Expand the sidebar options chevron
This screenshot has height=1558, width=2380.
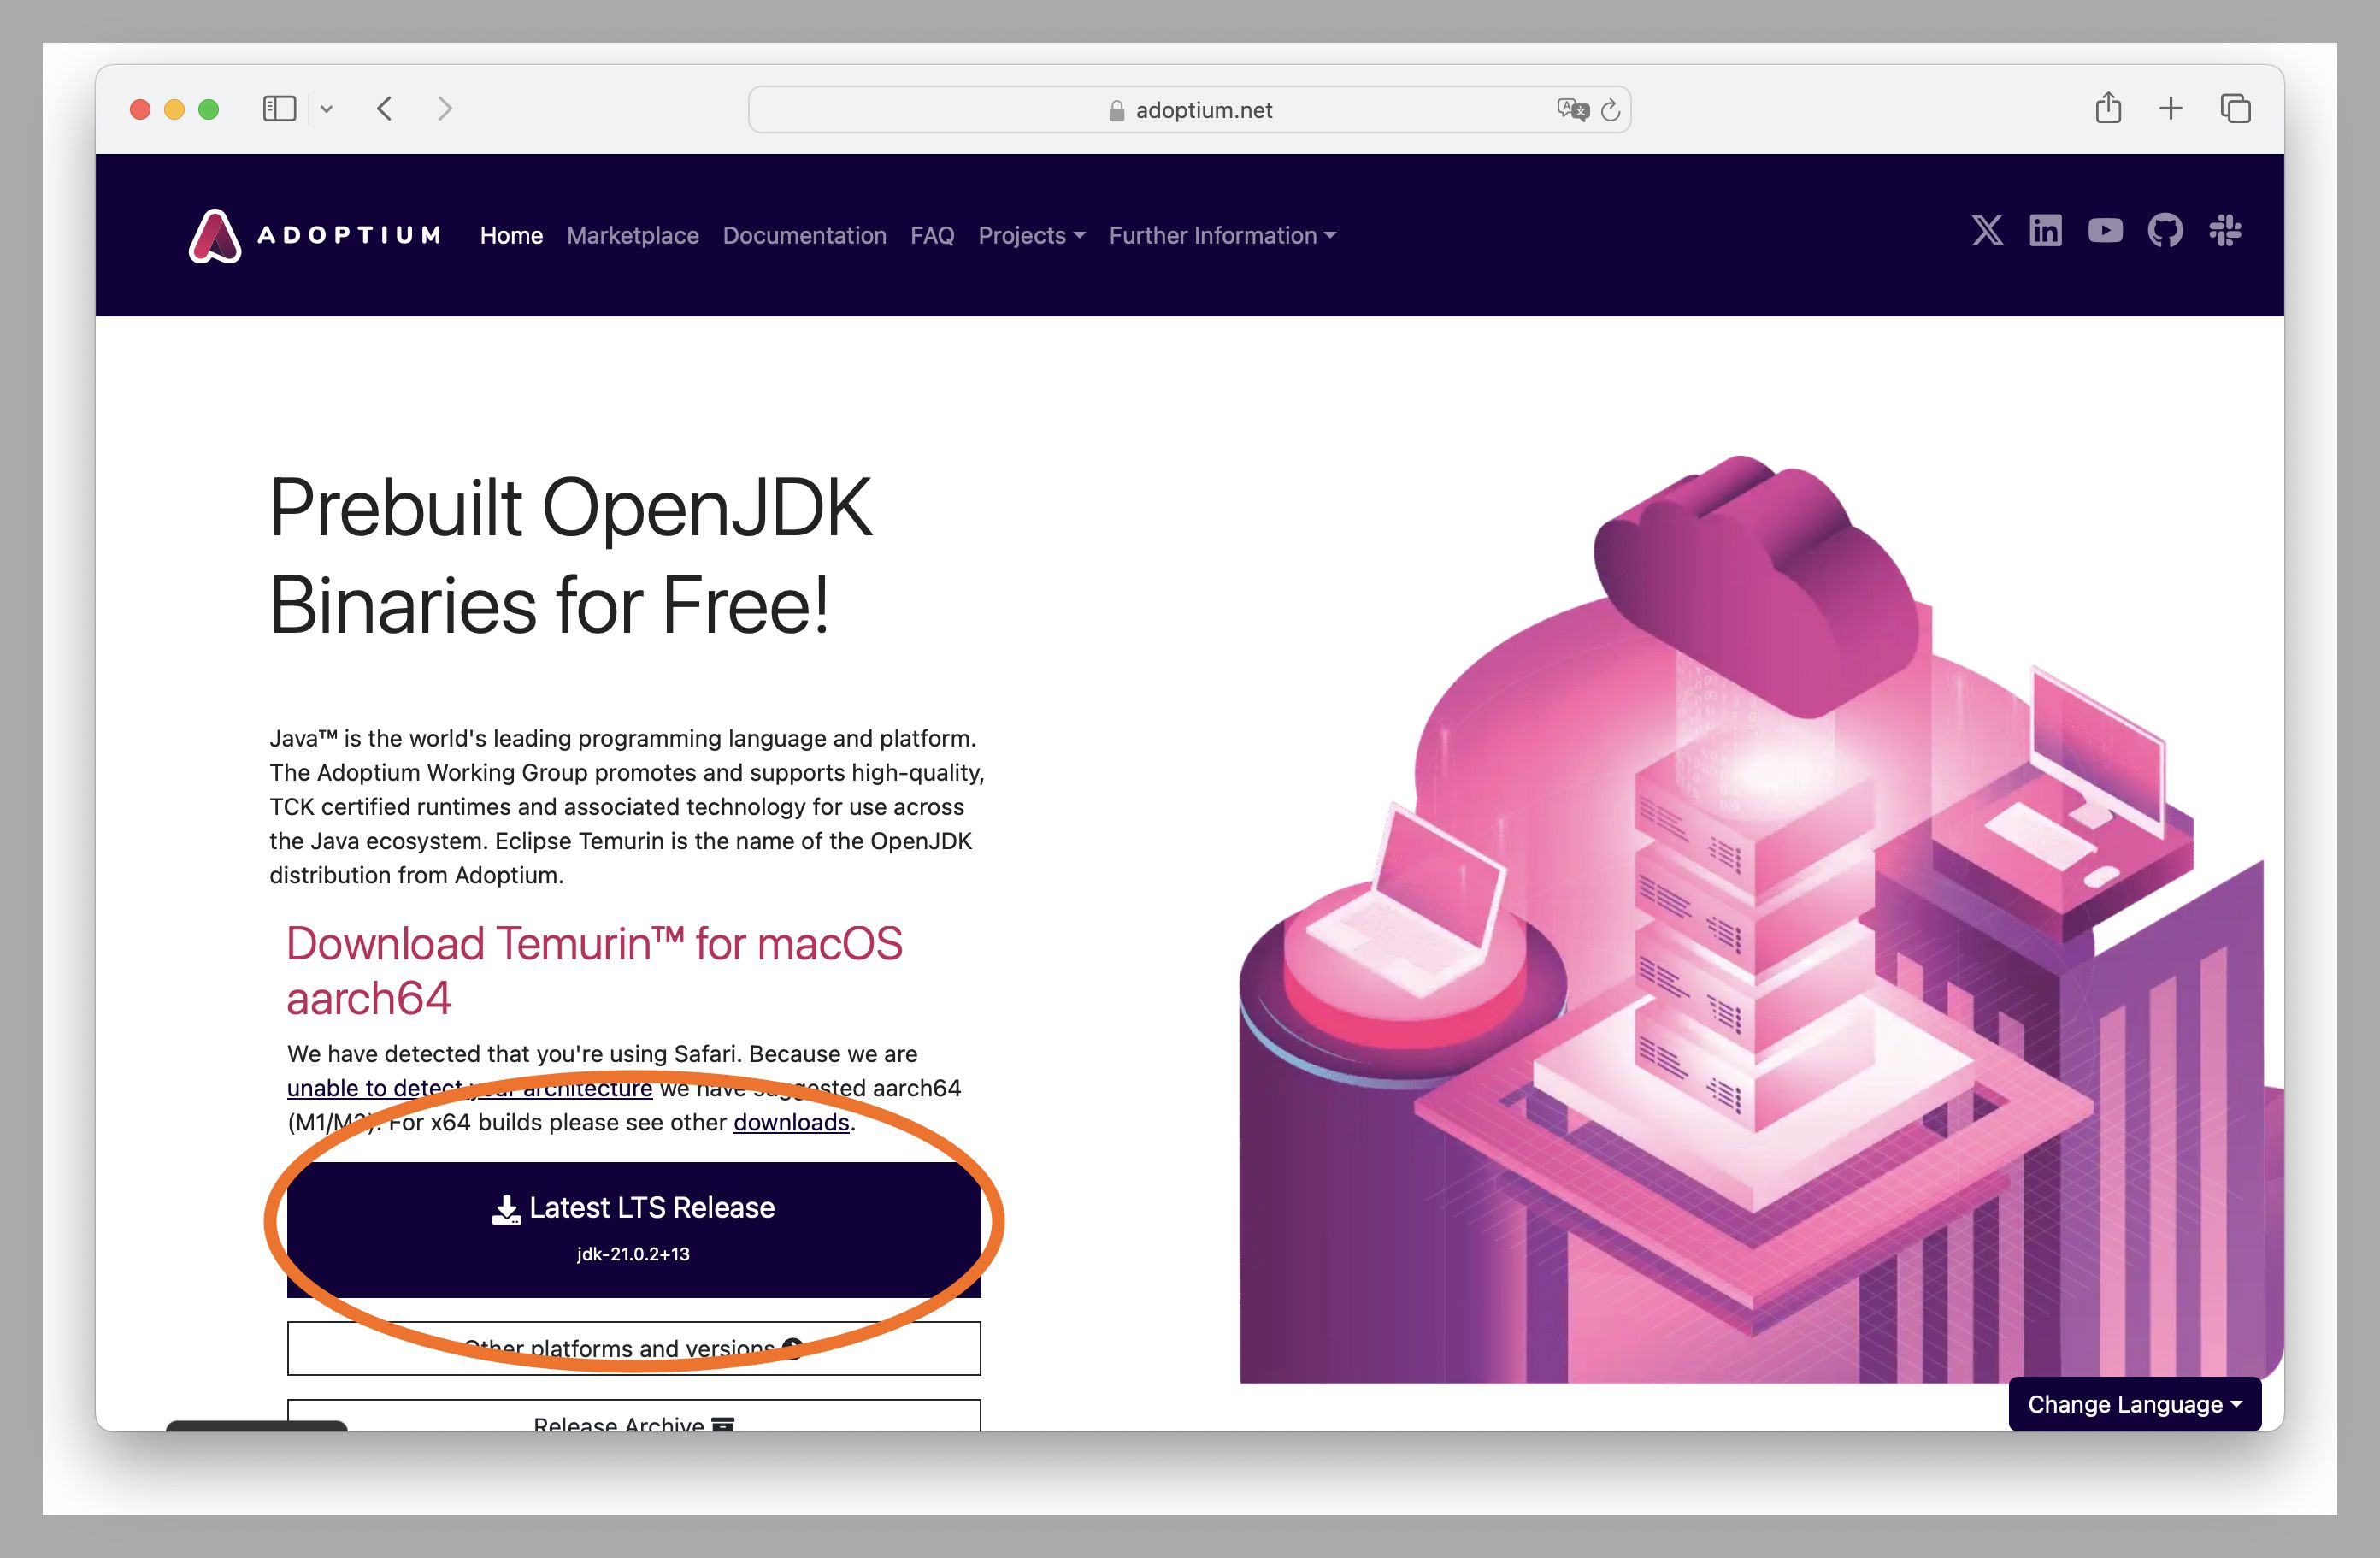(x=326, y=109)
